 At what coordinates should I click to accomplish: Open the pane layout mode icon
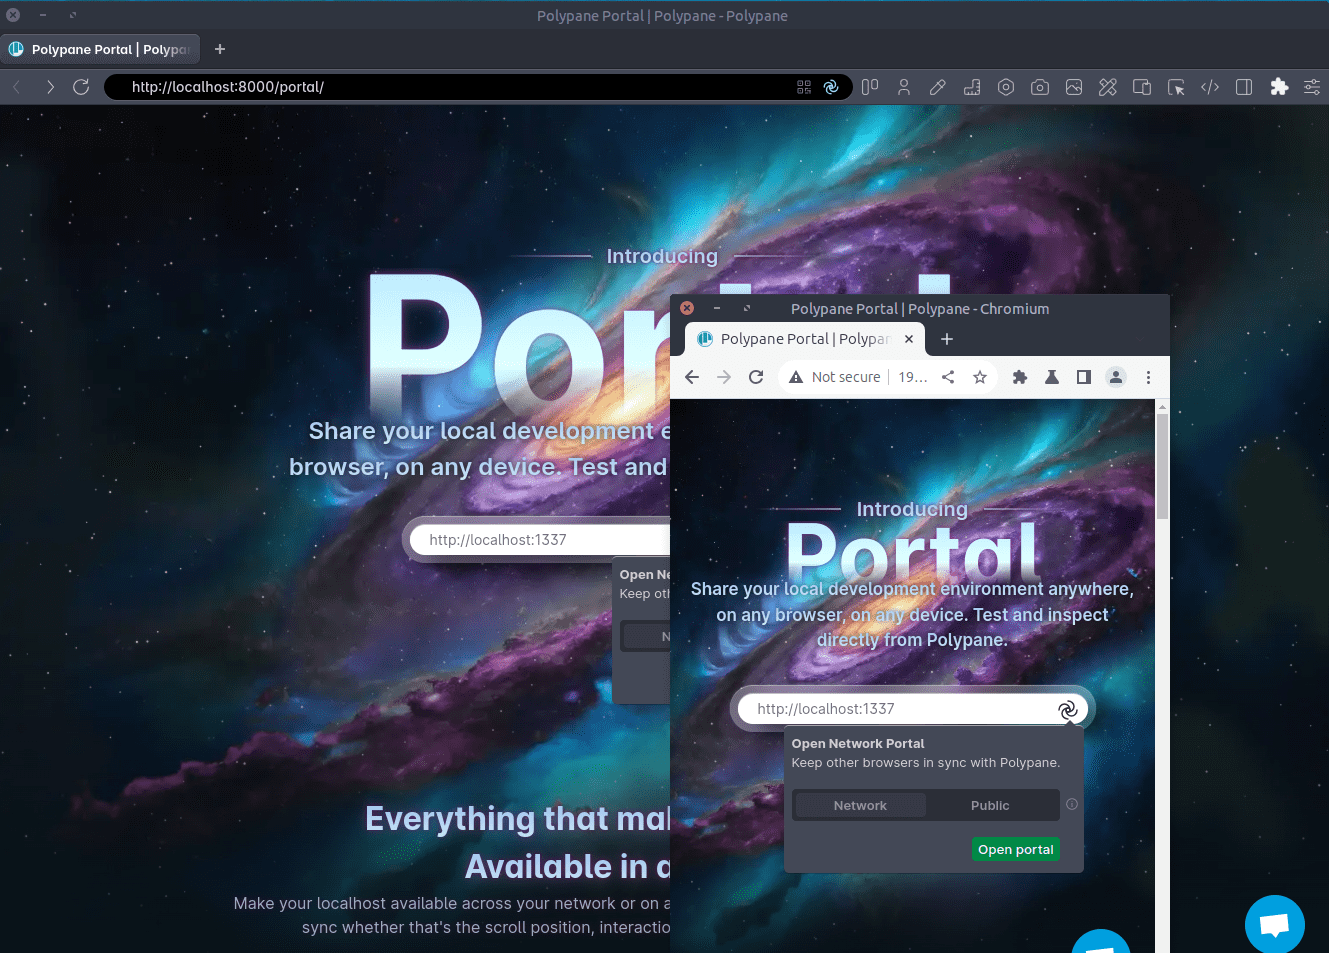[x=870, y=87]
